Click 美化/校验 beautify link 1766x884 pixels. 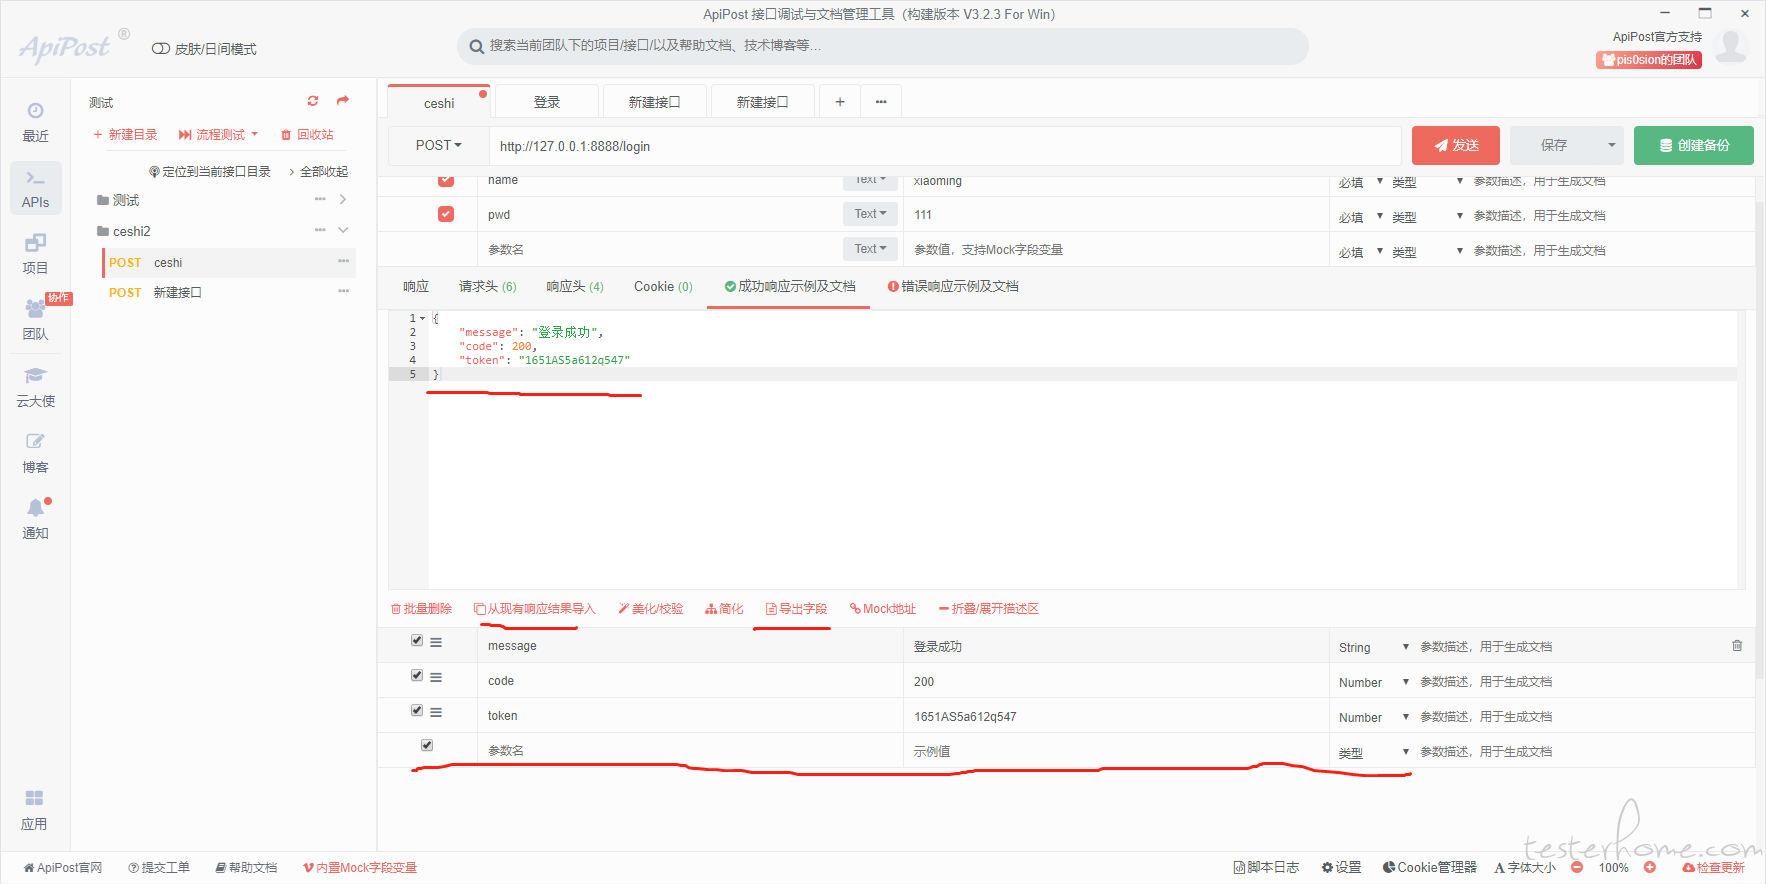pos(650,608)
